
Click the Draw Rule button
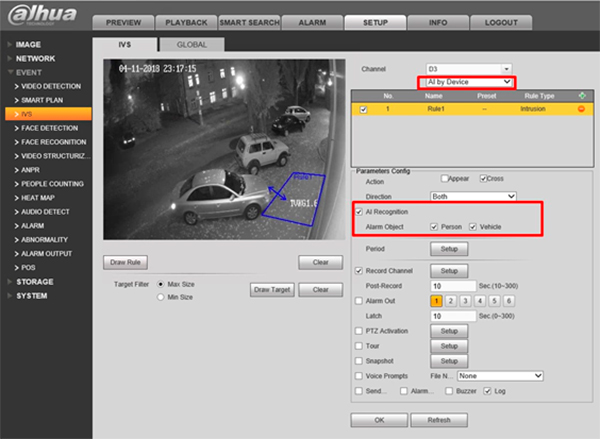[126, 262]
